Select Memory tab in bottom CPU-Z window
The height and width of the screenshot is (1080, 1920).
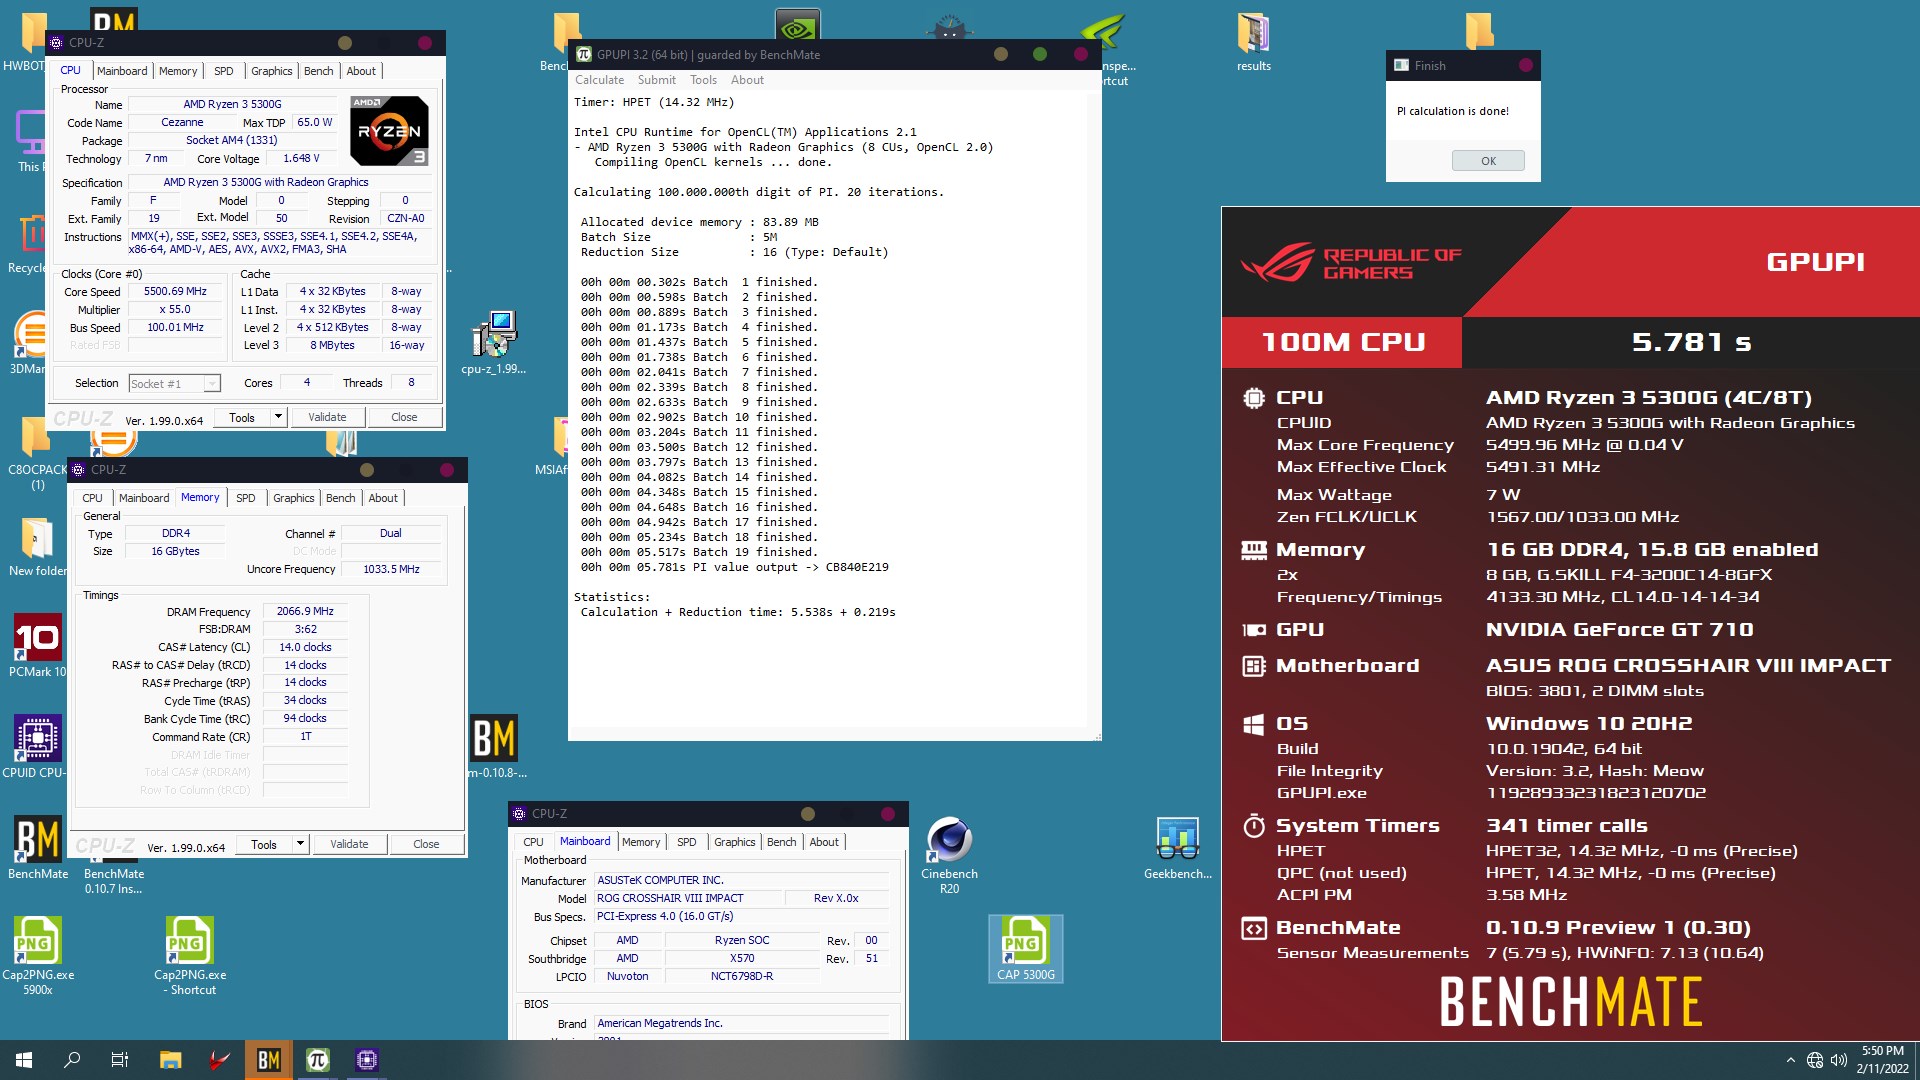coord(641,842)
